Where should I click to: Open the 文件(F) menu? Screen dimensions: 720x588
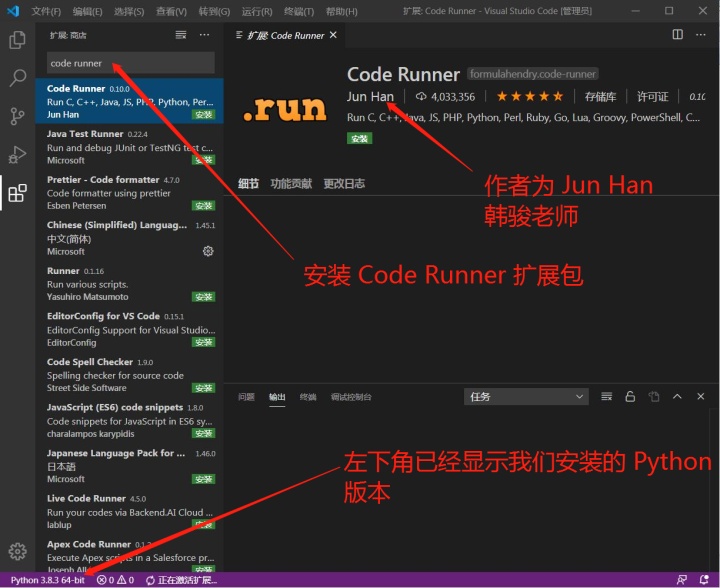[46, 11]
